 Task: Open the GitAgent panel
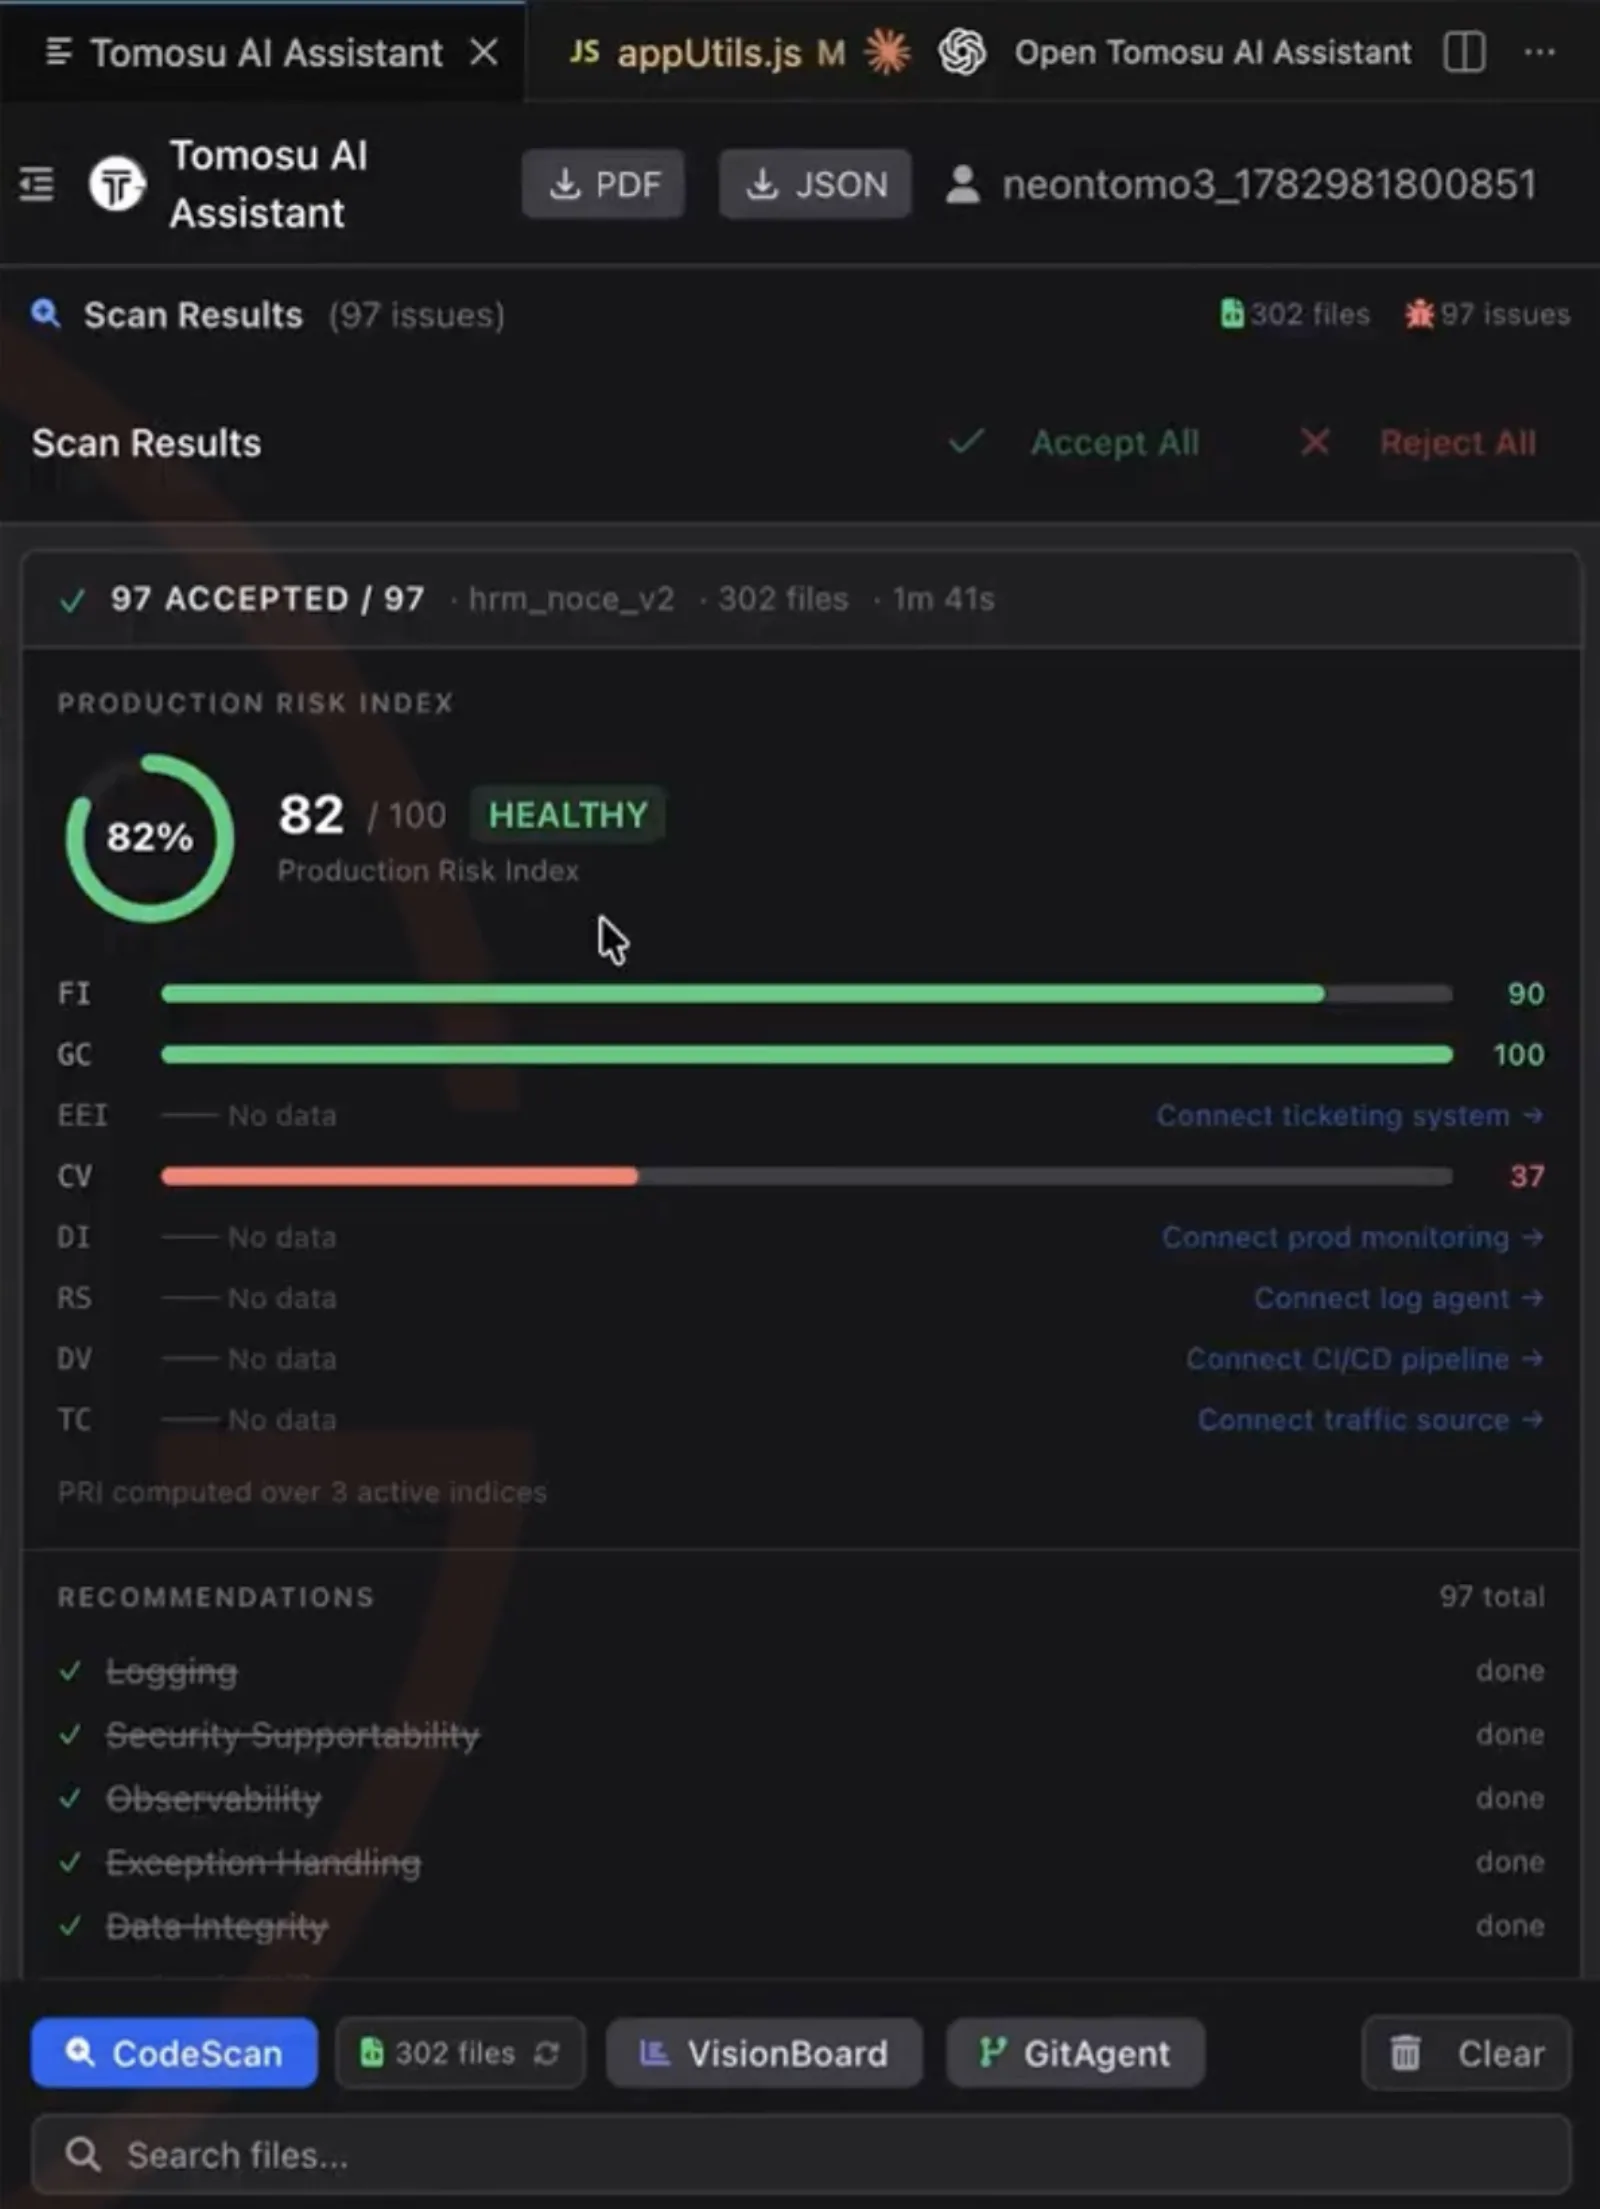(1075, 2053)
